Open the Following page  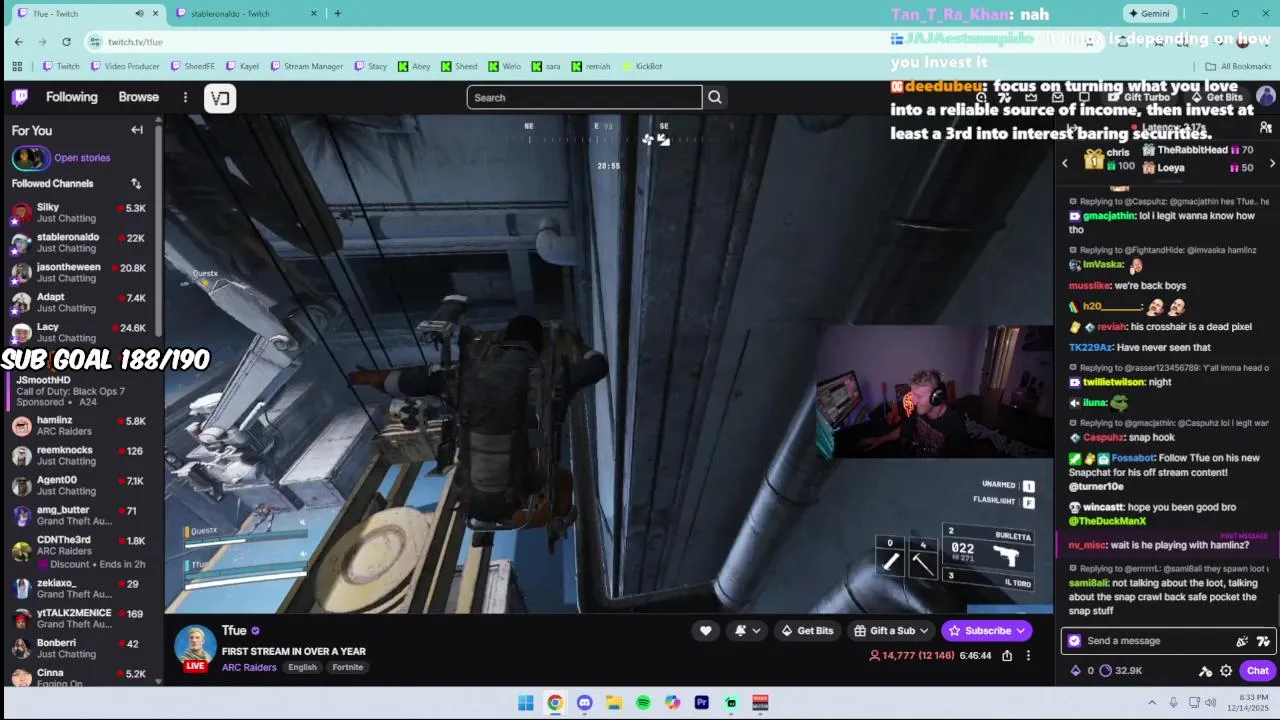pos(72,97)
